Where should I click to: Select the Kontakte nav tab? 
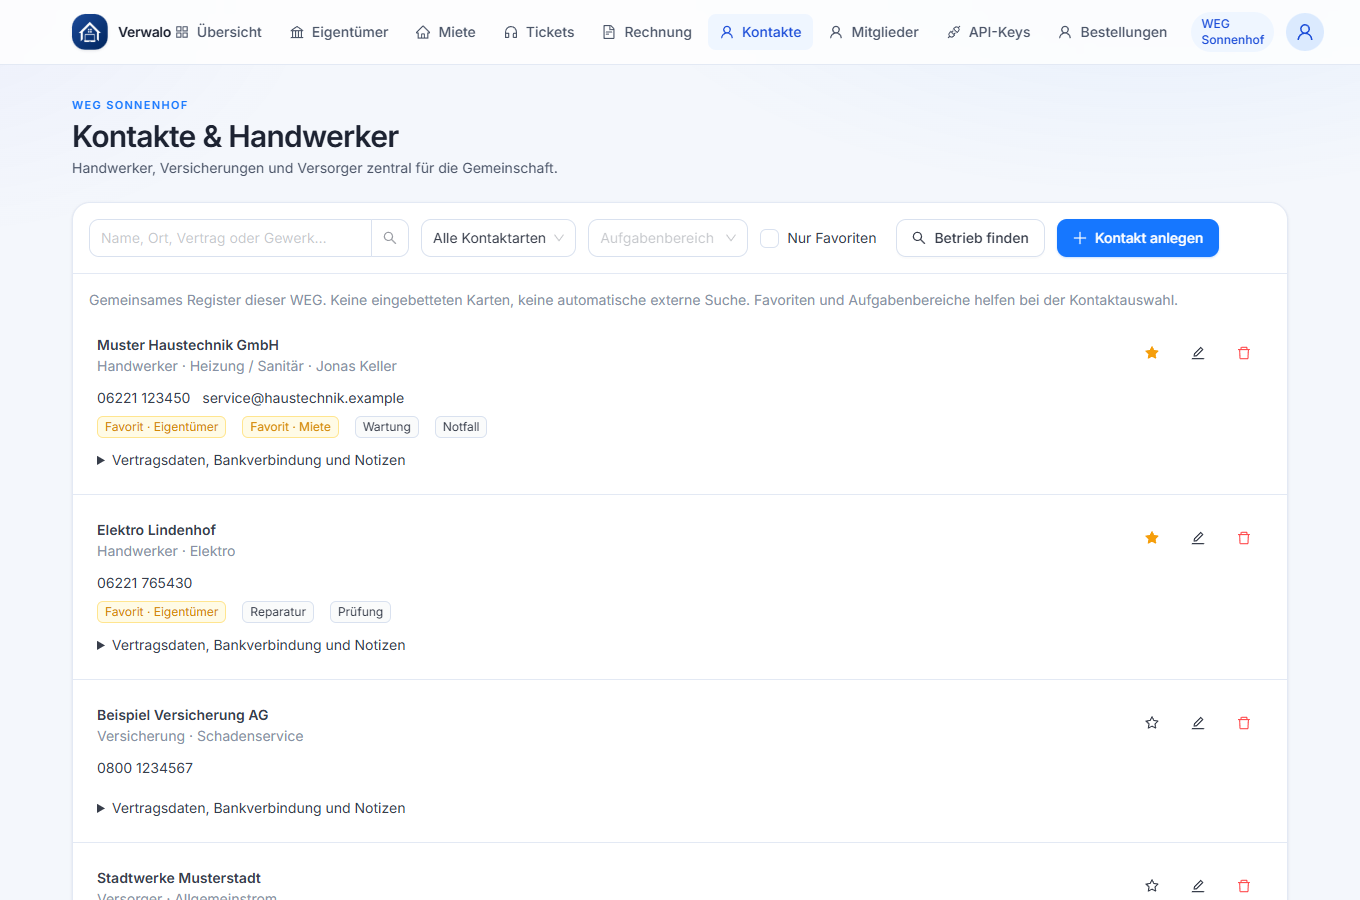click(x=760, y=32)
